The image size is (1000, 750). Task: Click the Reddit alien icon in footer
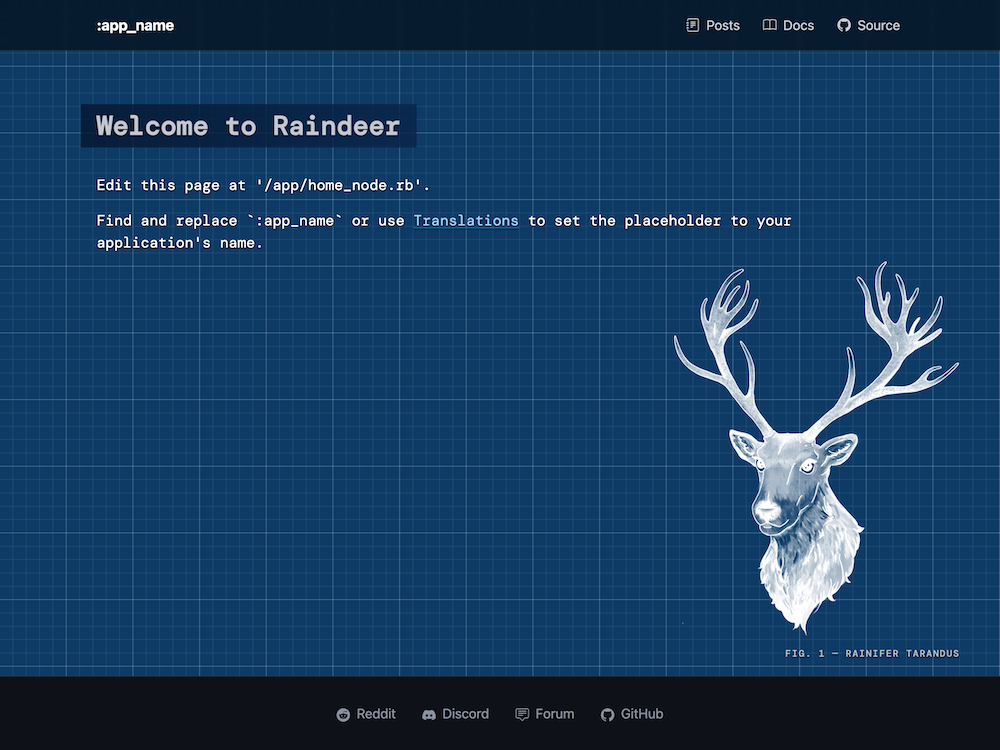pos(343,715)
